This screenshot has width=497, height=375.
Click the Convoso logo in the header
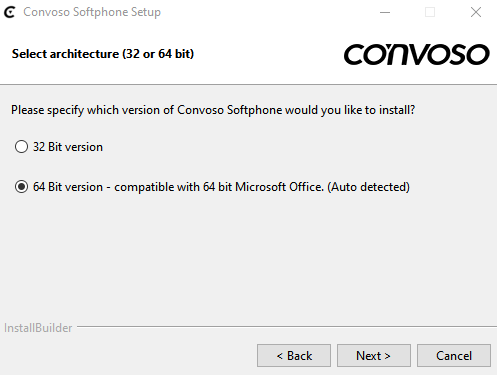417,54
